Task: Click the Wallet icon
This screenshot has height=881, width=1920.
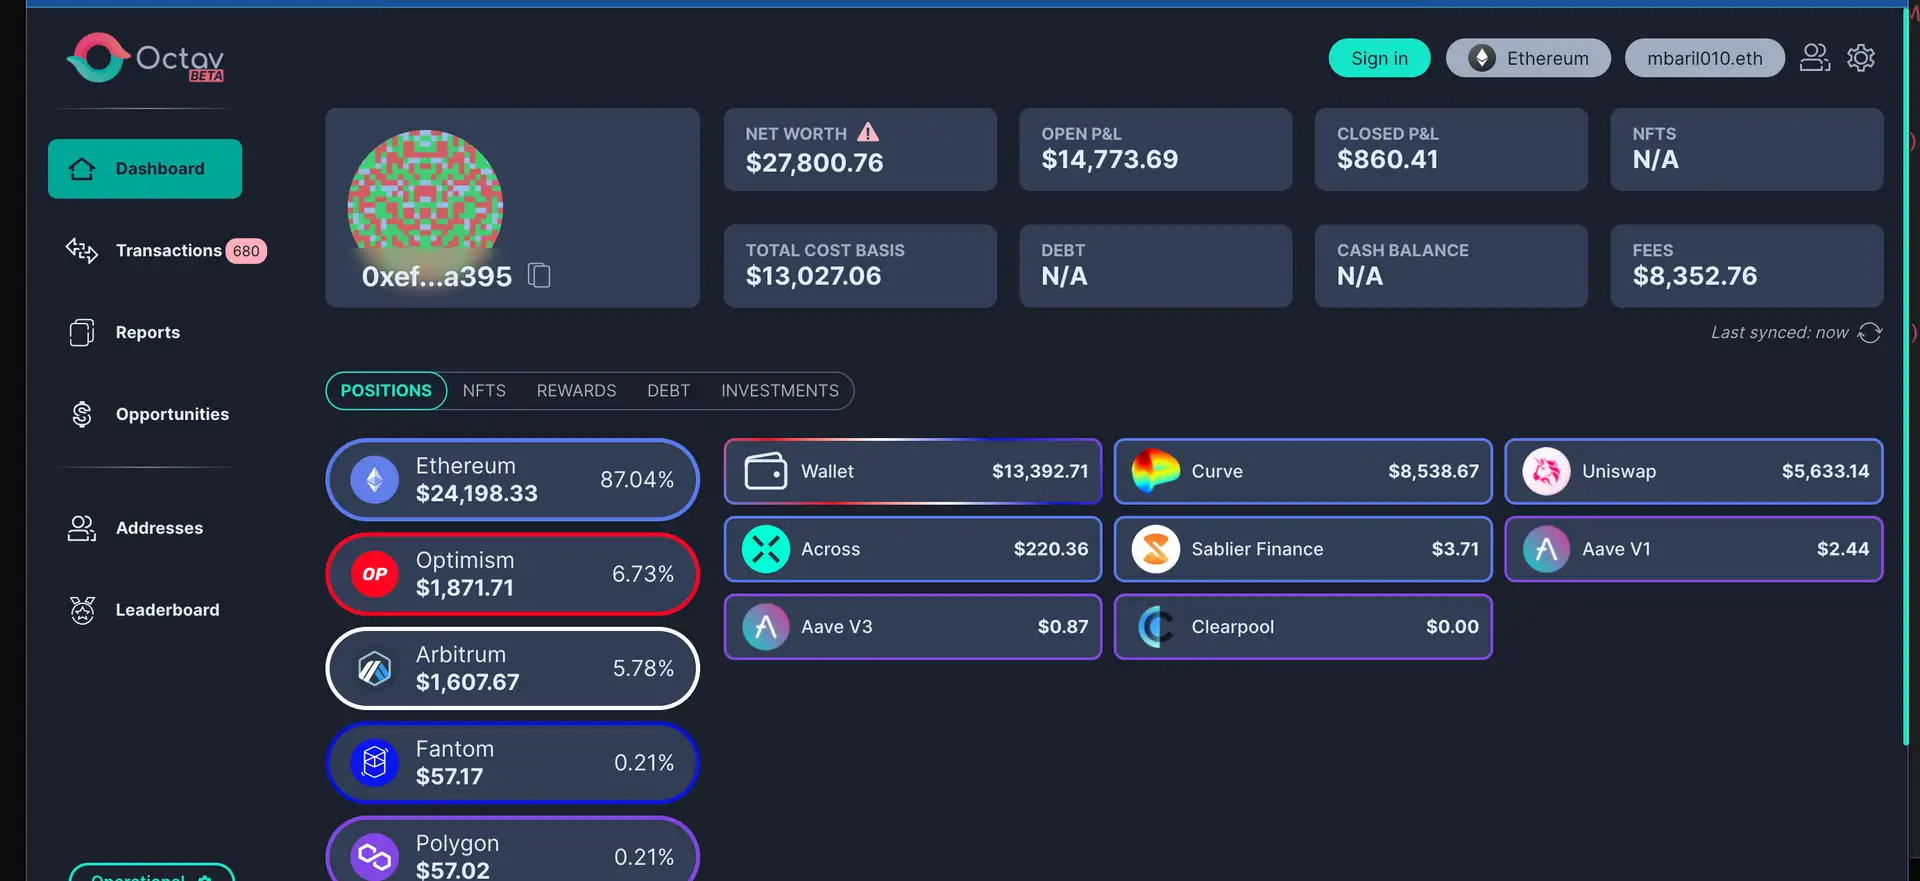Action: (766, 471)
